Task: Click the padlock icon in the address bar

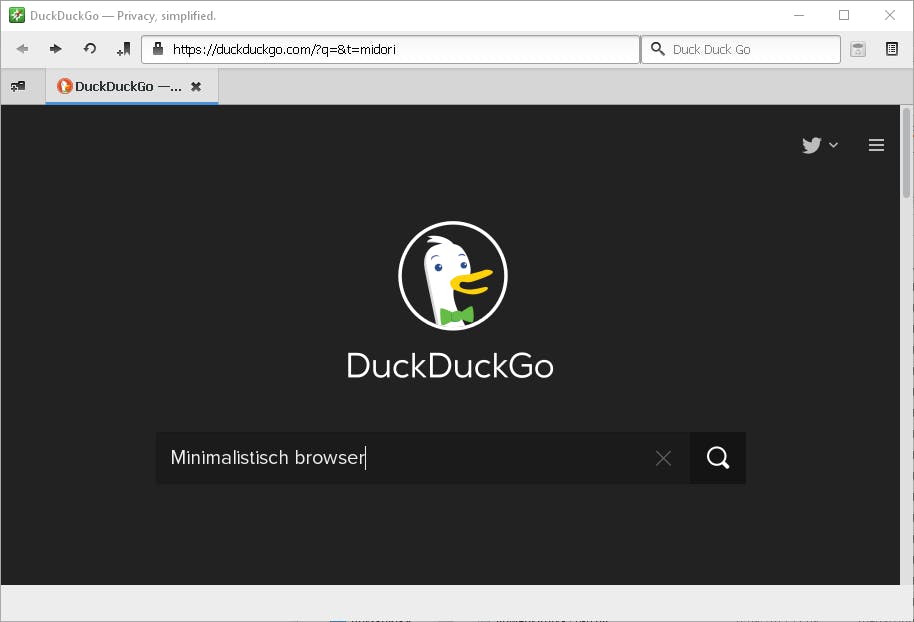Action: 157,48
